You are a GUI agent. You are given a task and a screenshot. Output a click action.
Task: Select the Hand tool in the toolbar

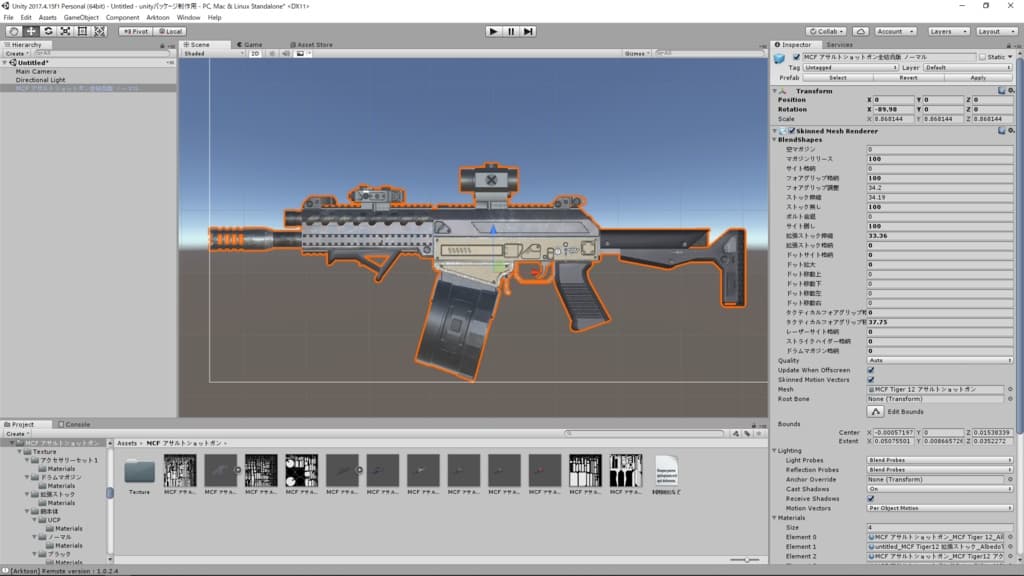pyautogui.click(x=13, y=31)
